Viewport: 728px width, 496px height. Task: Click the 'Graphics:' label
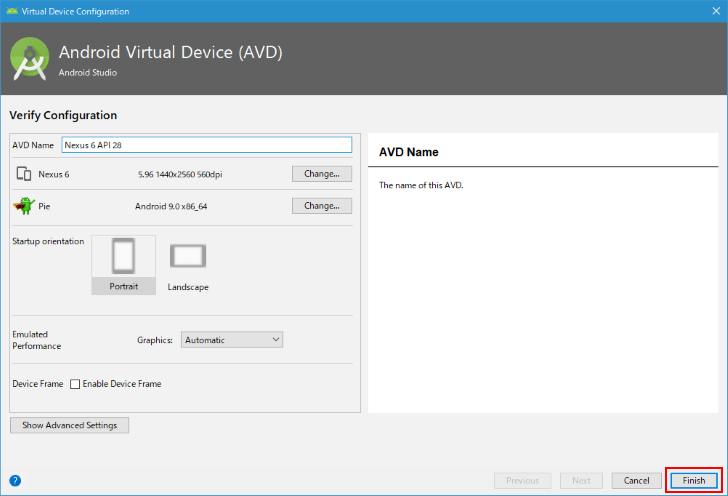tap(155, 340)
